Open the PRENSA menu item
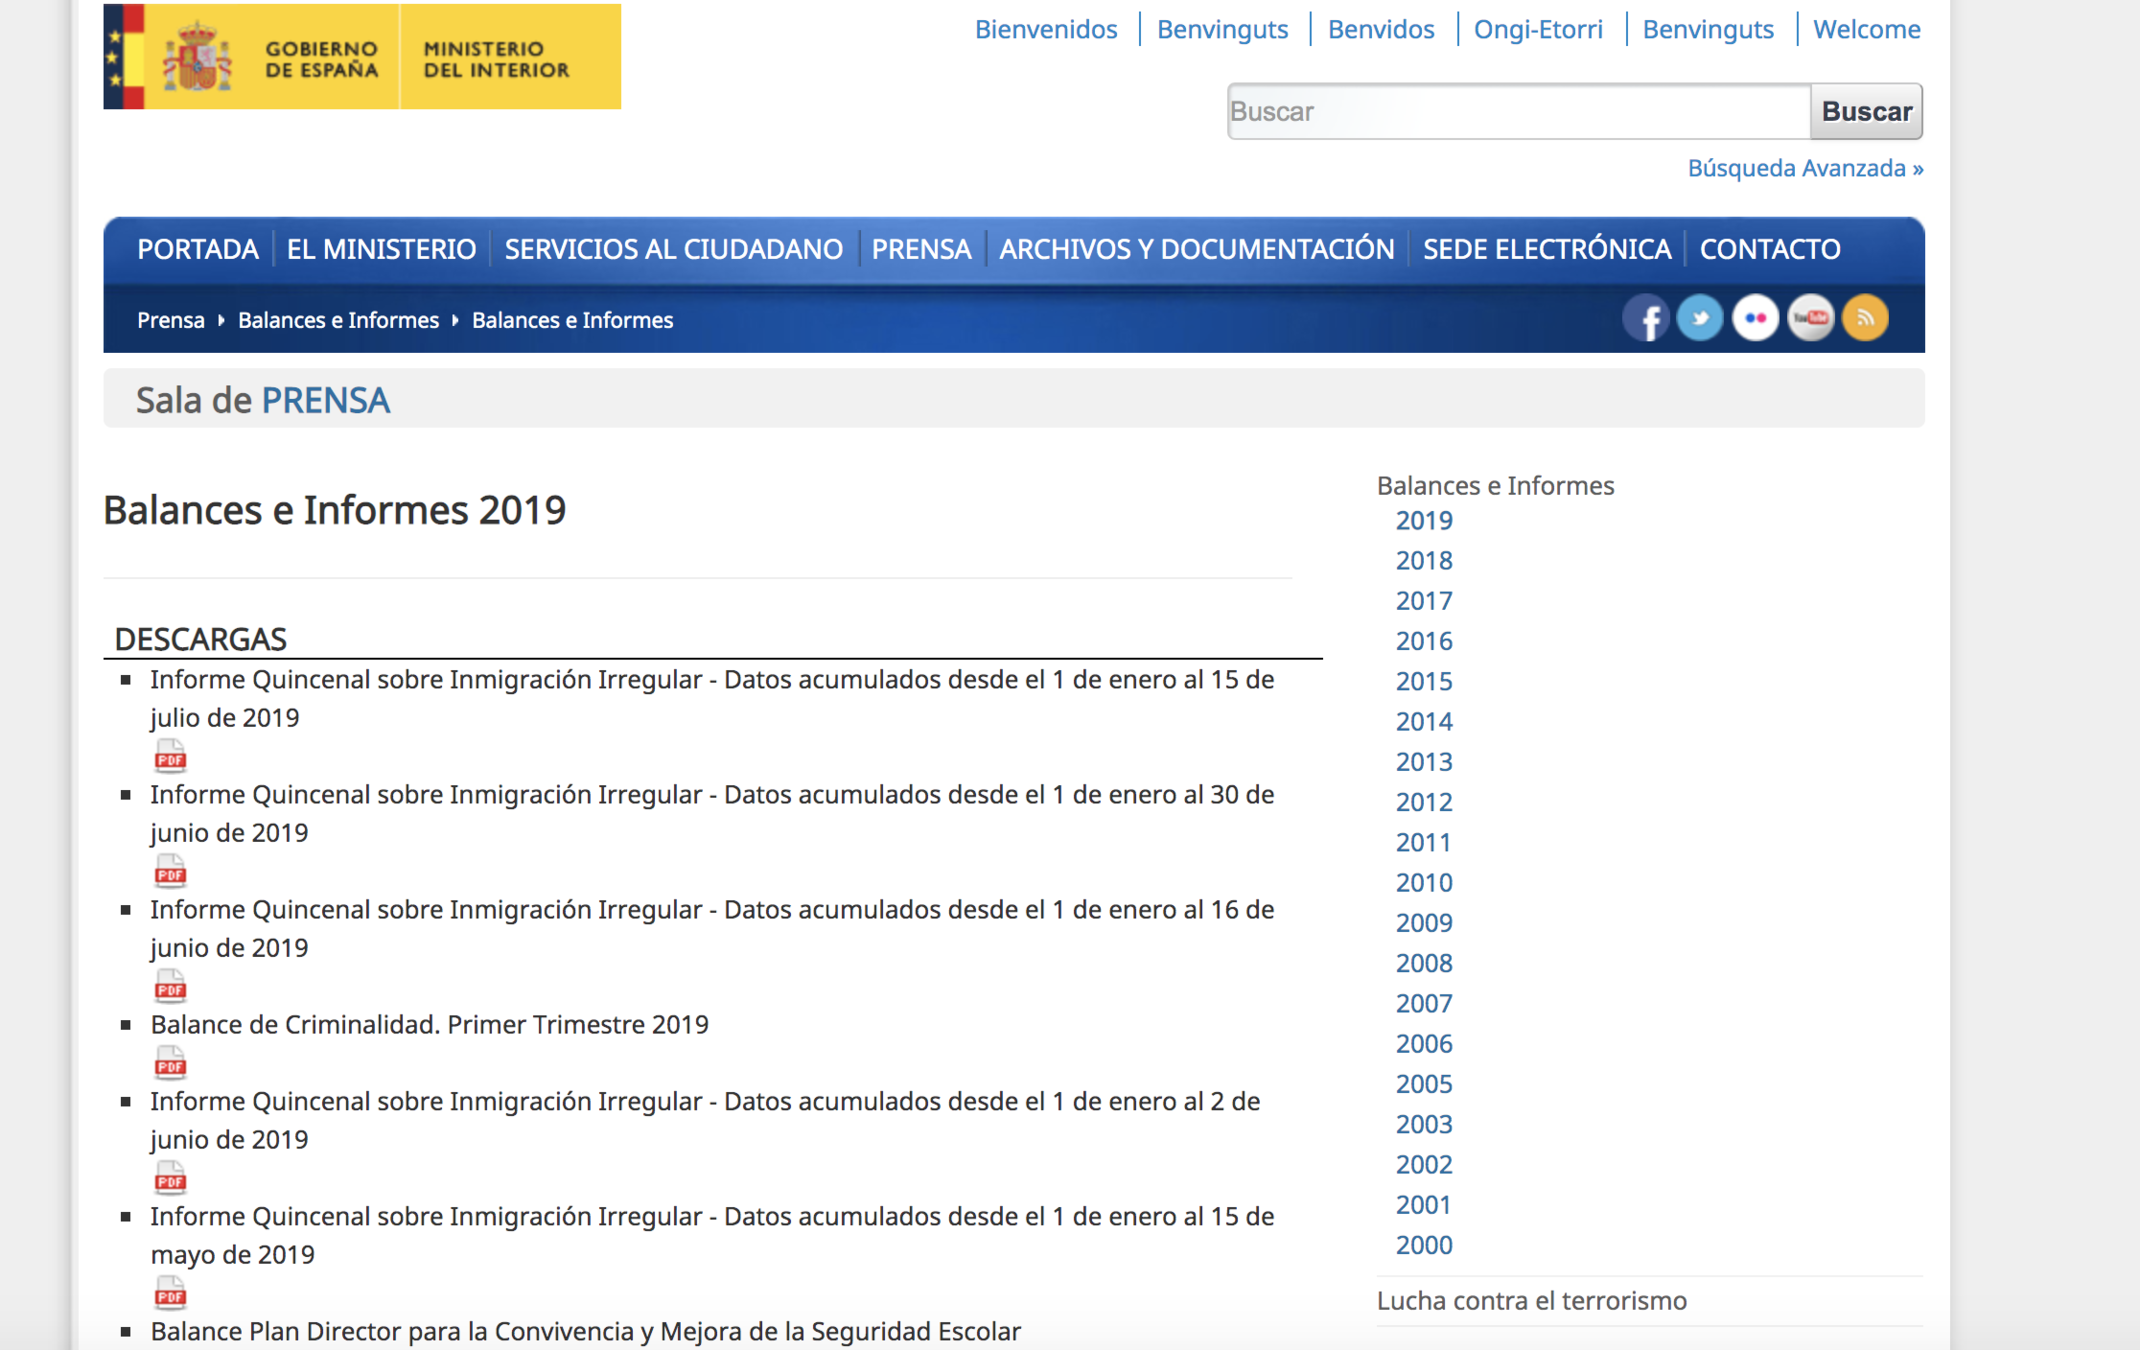Viewport: 2140px width, 1350px height. pyautogui.click(x=921, y=249)
